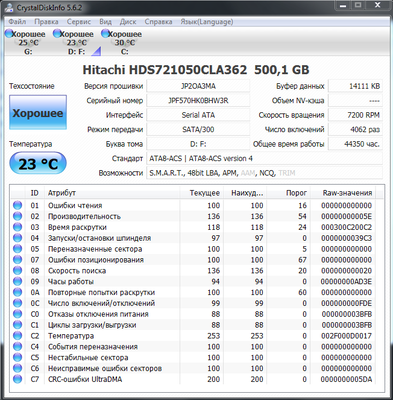Click status orb for Температура attribute row
The image size is (393, 400).
pos(17,336)
